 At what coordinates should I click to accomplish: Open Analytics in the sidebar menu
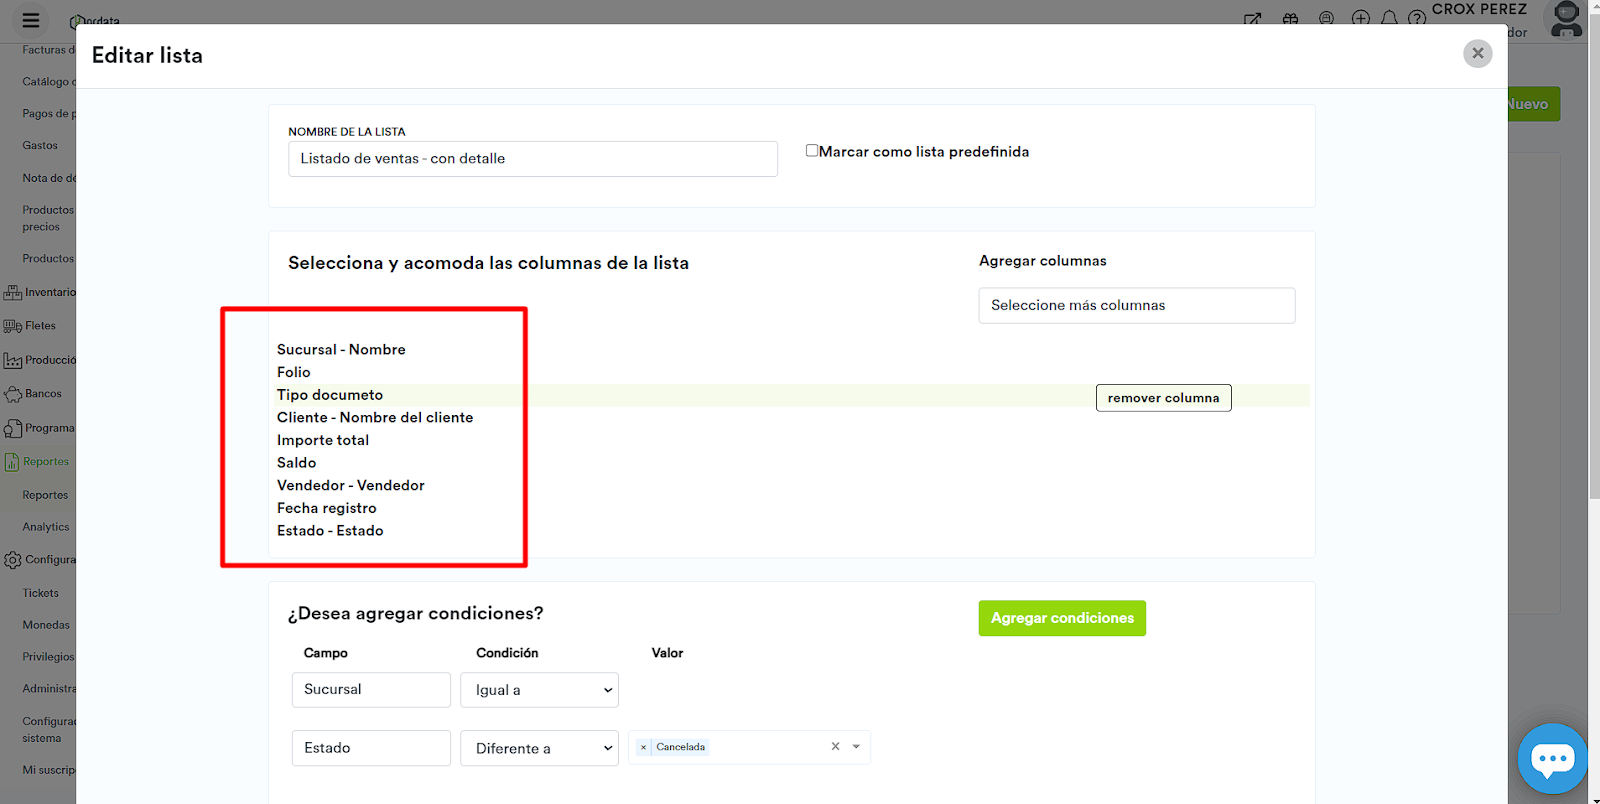click(x=46, y=527)
